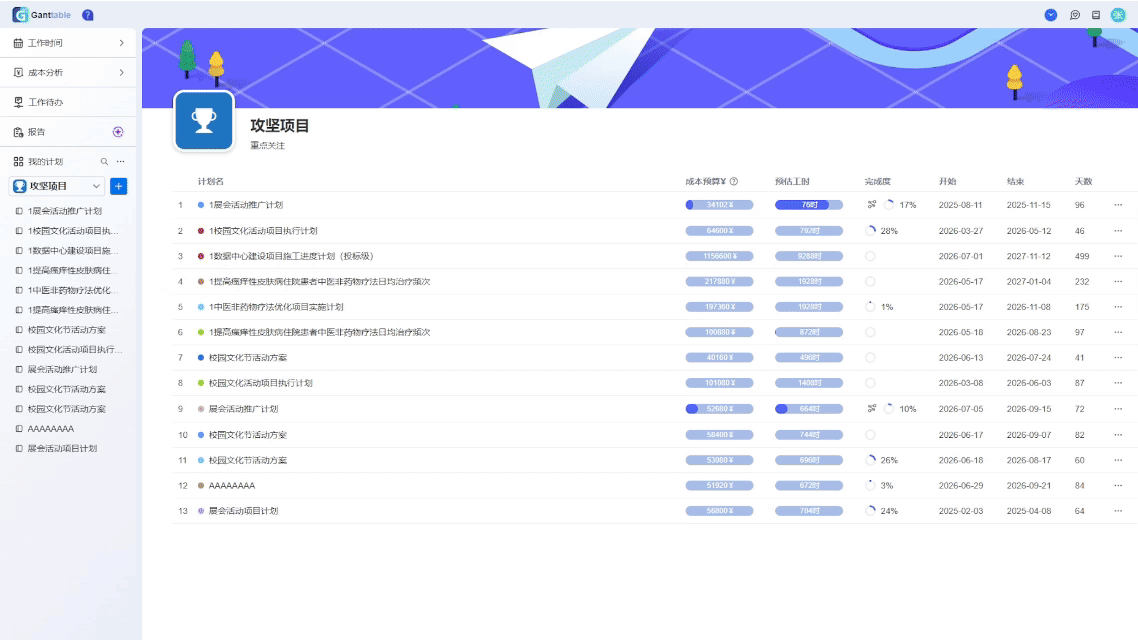Click the trophy project icon in header
1138x640 pixels.
204,120
